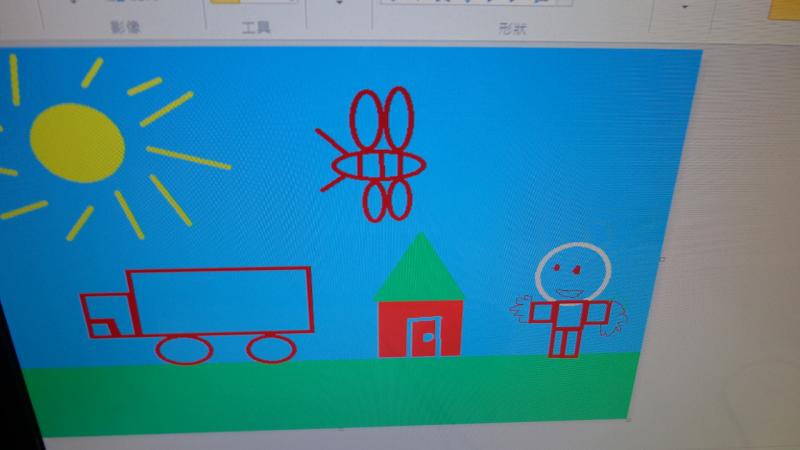Click inside the truck's cargo box

[222, 301]
